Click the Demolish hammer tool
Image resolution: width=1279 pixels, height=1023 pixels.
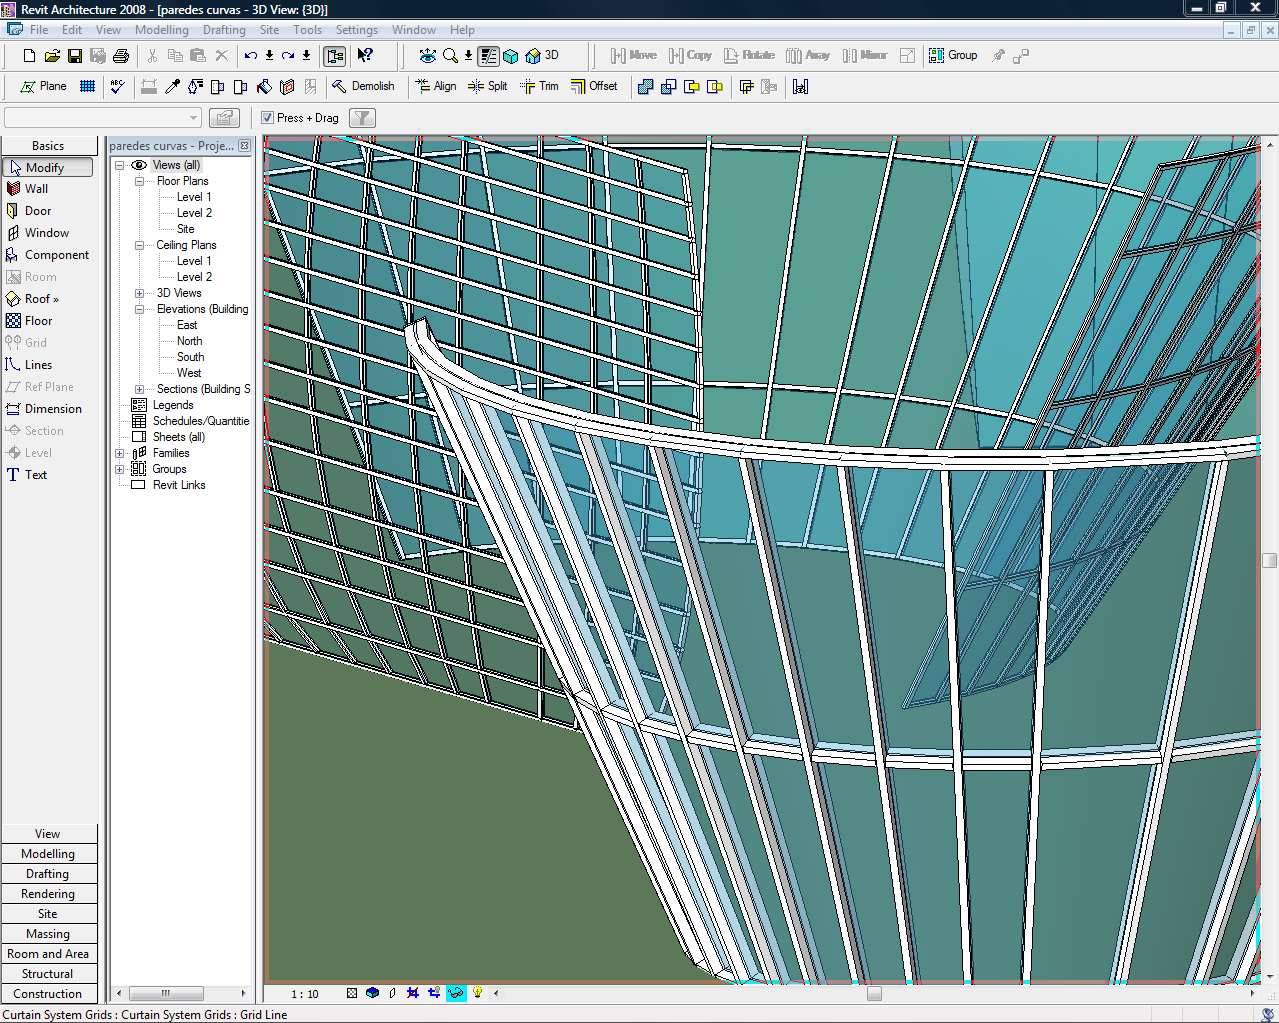tap(363, 87)
